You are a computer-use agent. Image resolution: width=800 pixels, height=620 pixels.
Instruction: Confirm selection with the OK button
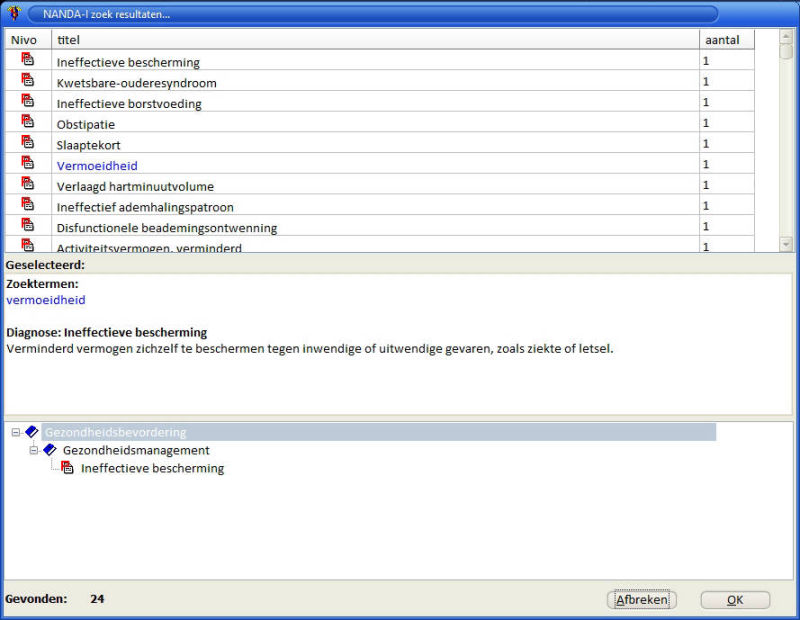point(735,600)
